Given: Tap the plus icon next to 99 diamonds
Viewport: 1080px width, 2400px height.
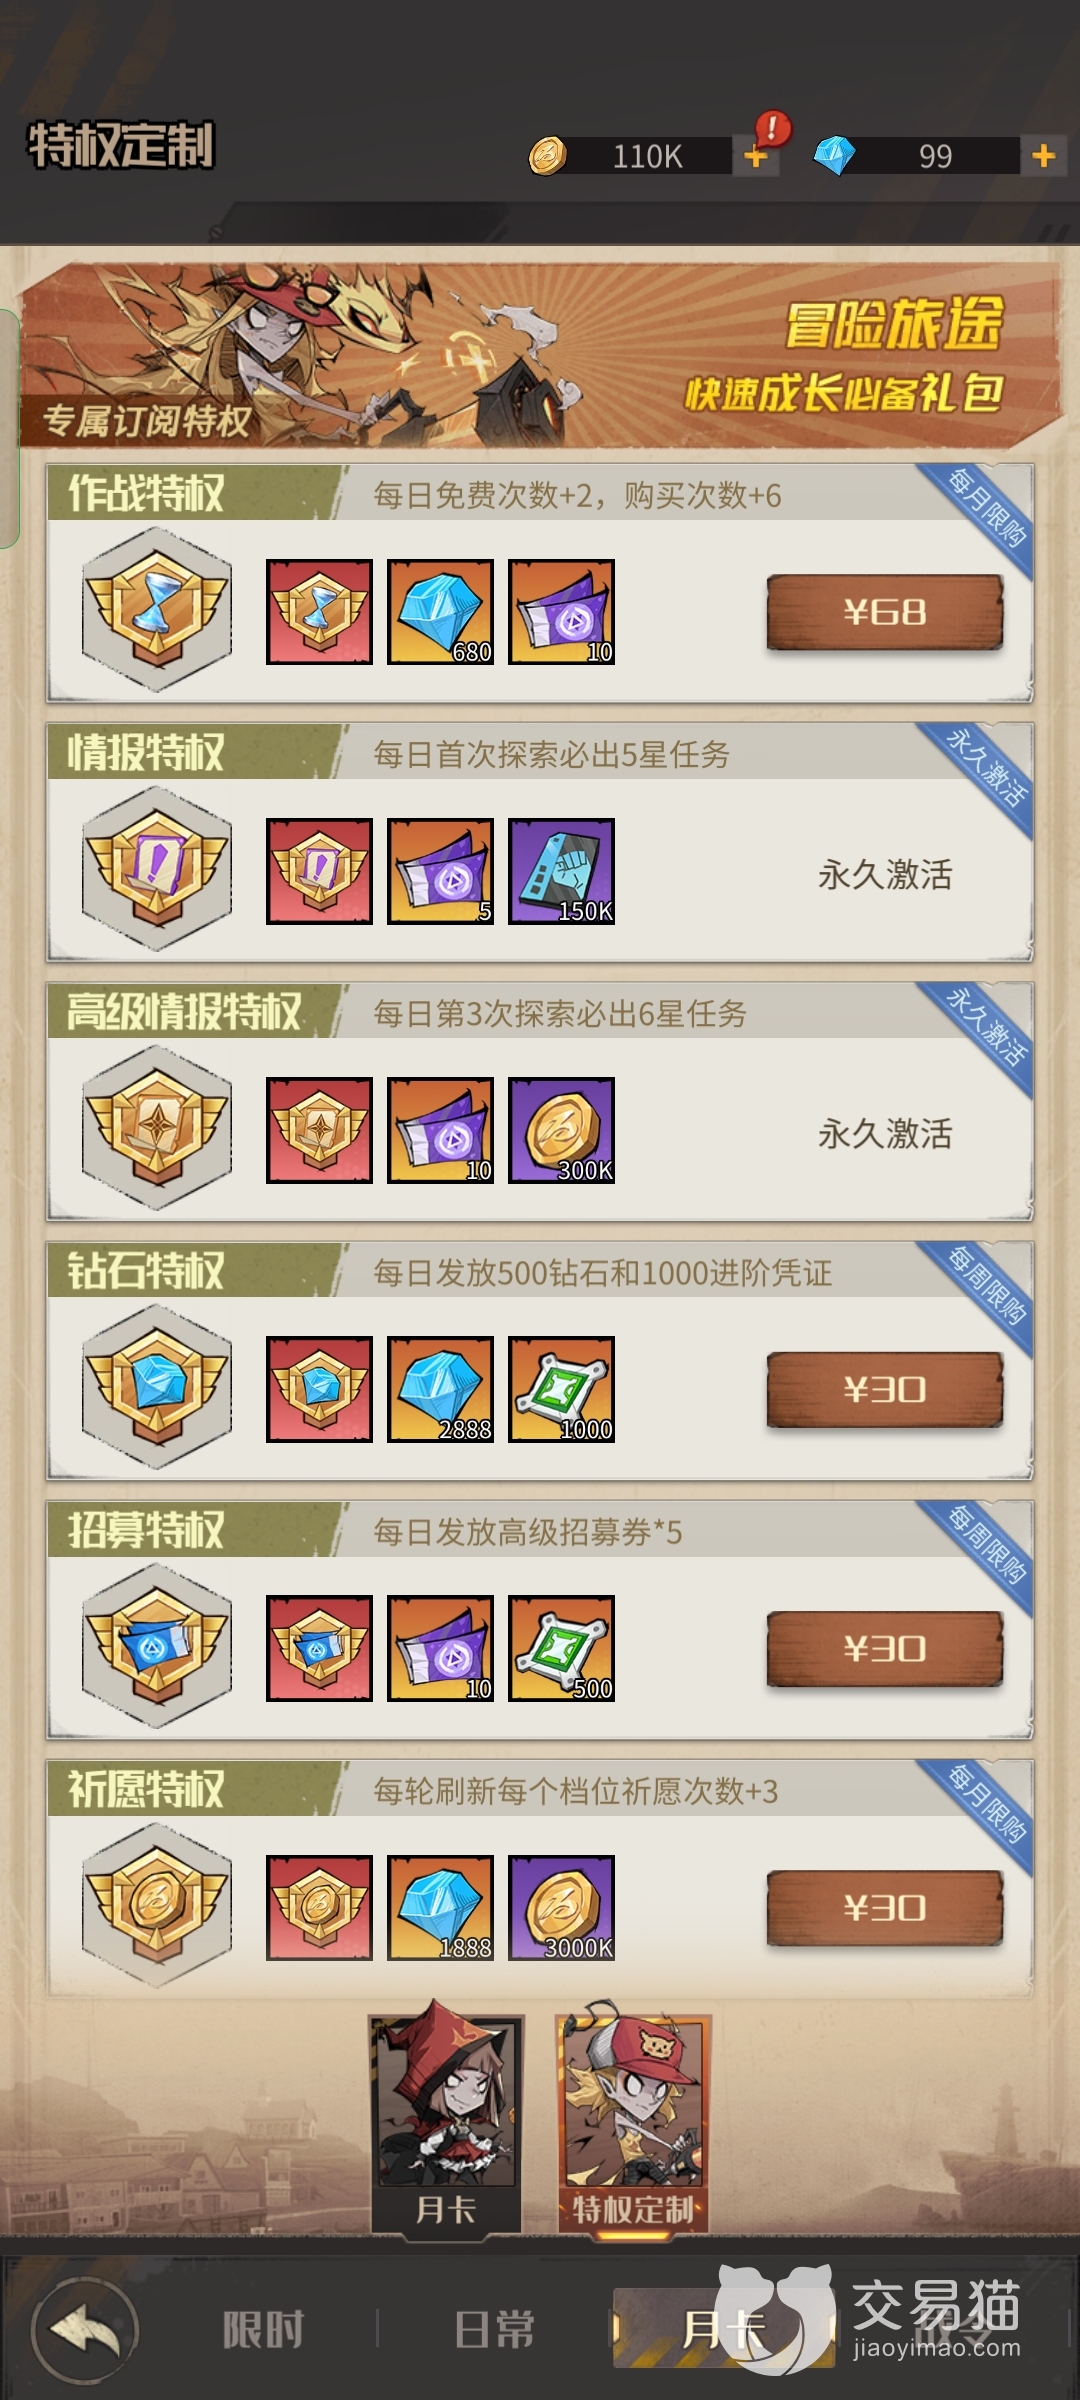Looking at the screenshot, I should click(1043, 156).
